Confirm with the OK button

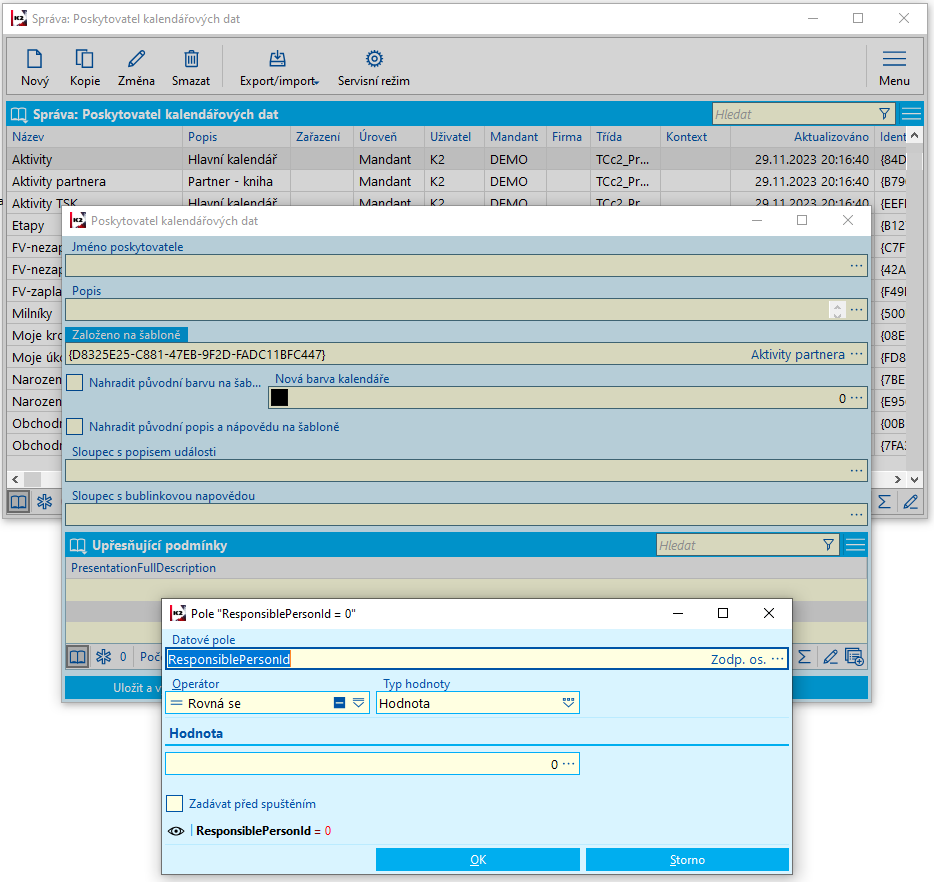(x=478, y=860)
